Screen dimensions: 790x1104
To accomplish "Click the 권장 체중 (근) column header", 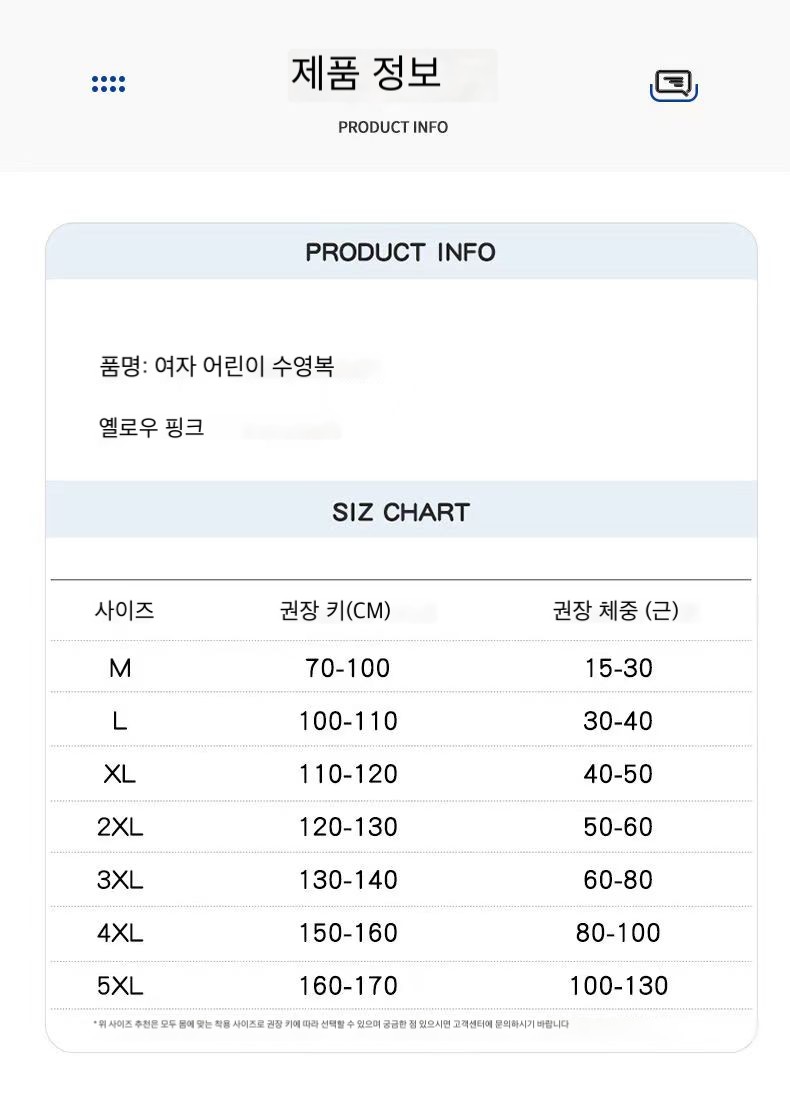I will pyautogui.click(x=615, y=610).
